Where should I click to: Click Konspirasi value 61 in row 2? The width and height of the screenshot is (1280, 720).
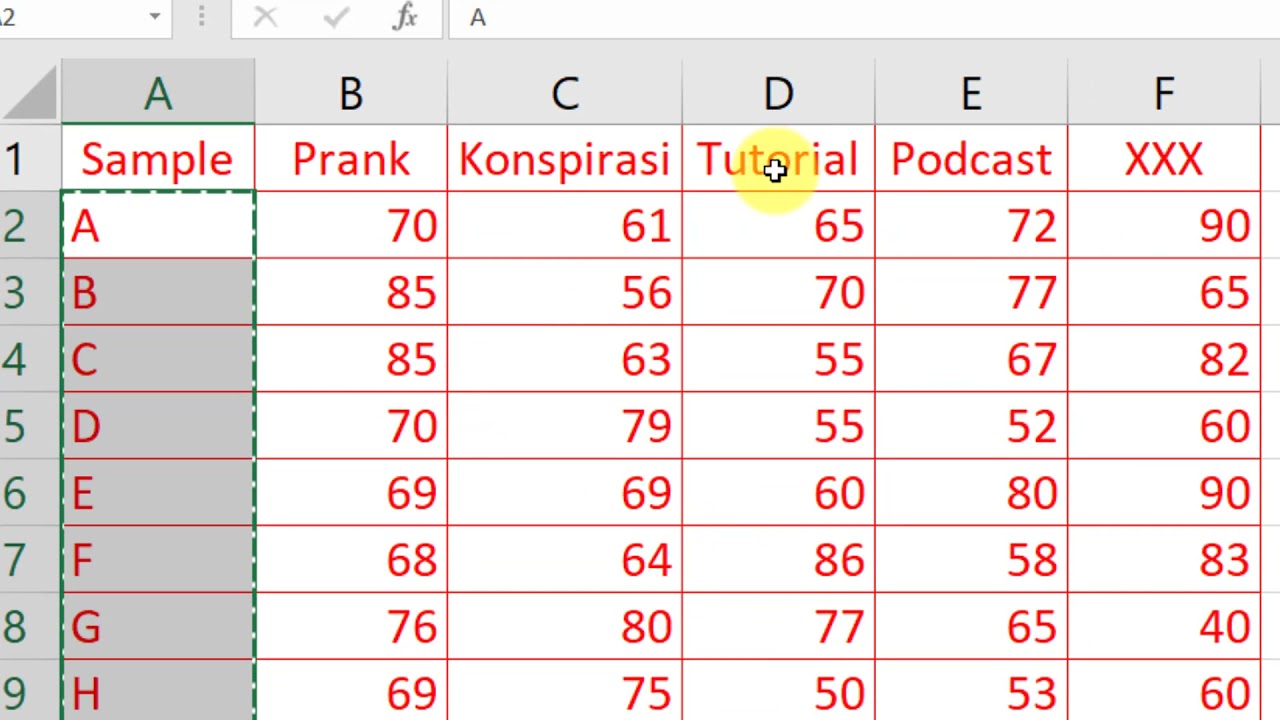(565, 226)
